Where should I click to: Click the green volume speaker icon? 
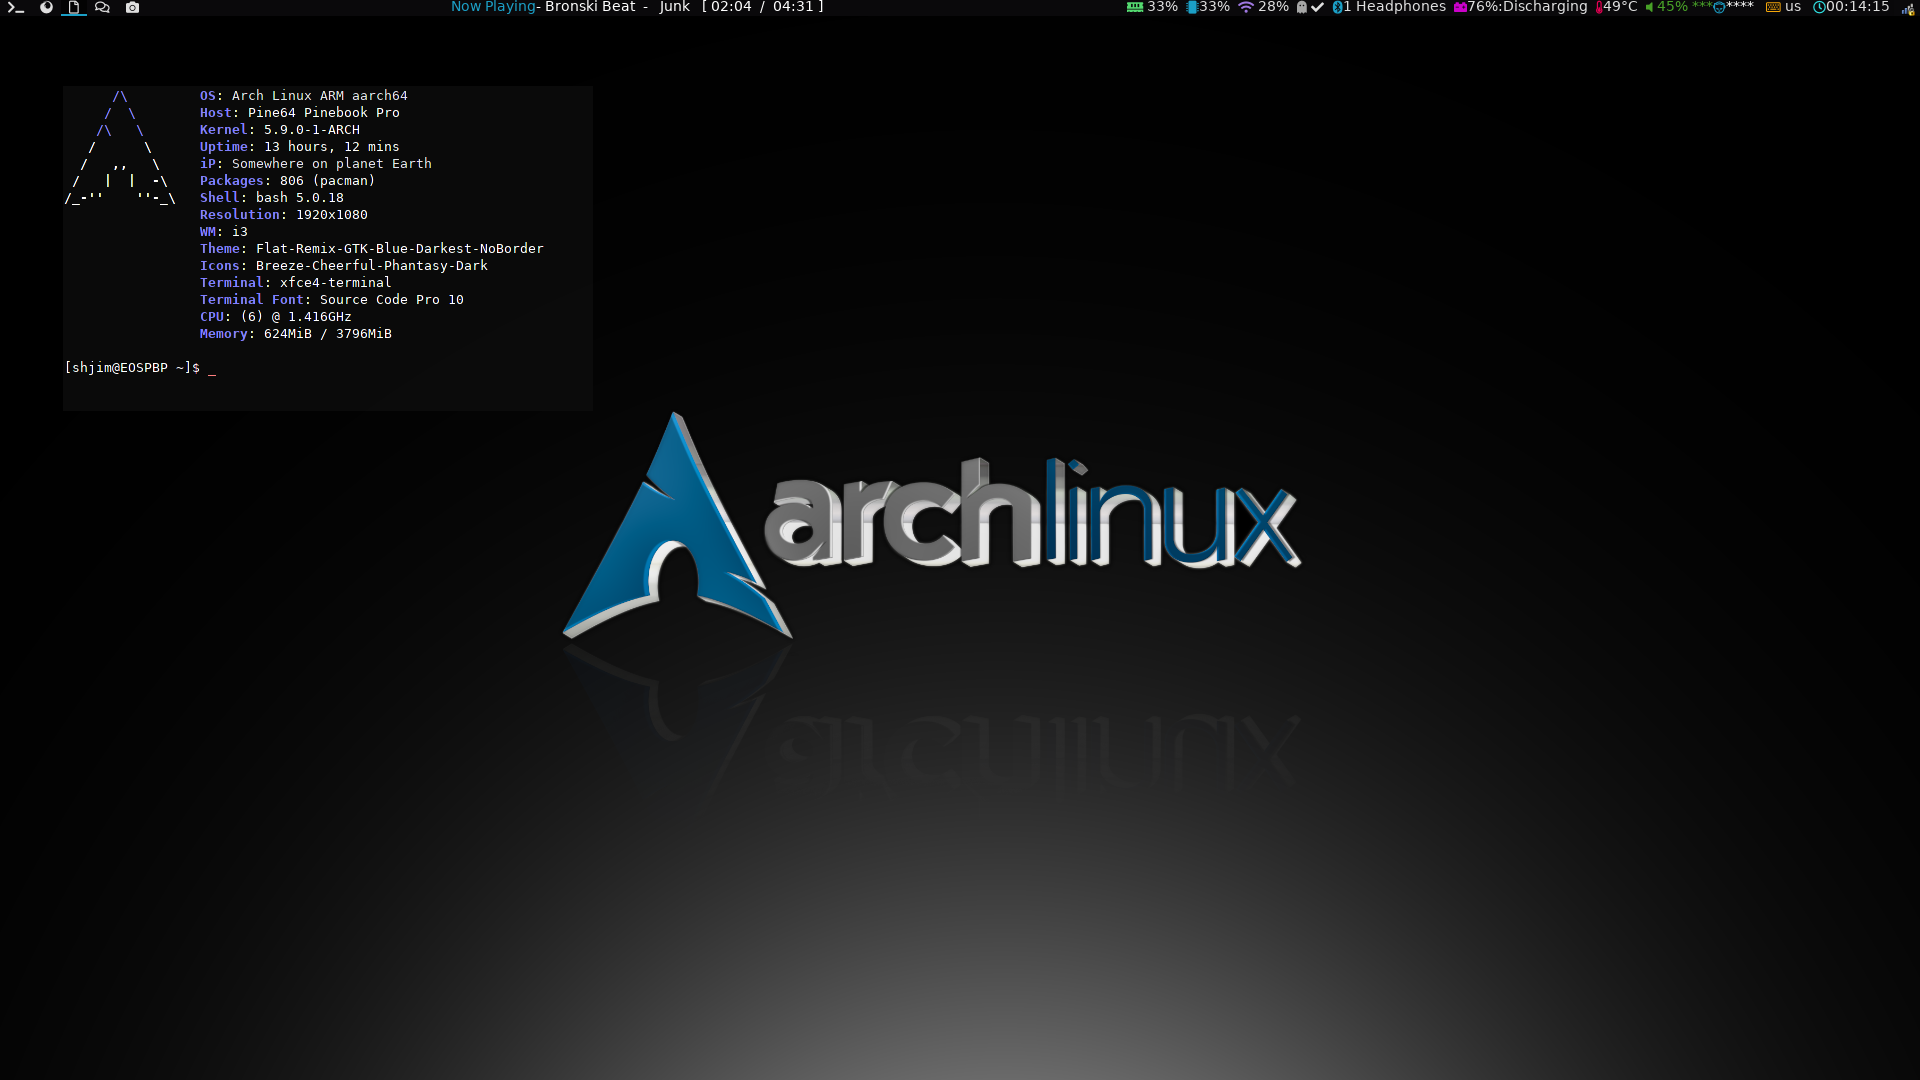(1650, 7)
